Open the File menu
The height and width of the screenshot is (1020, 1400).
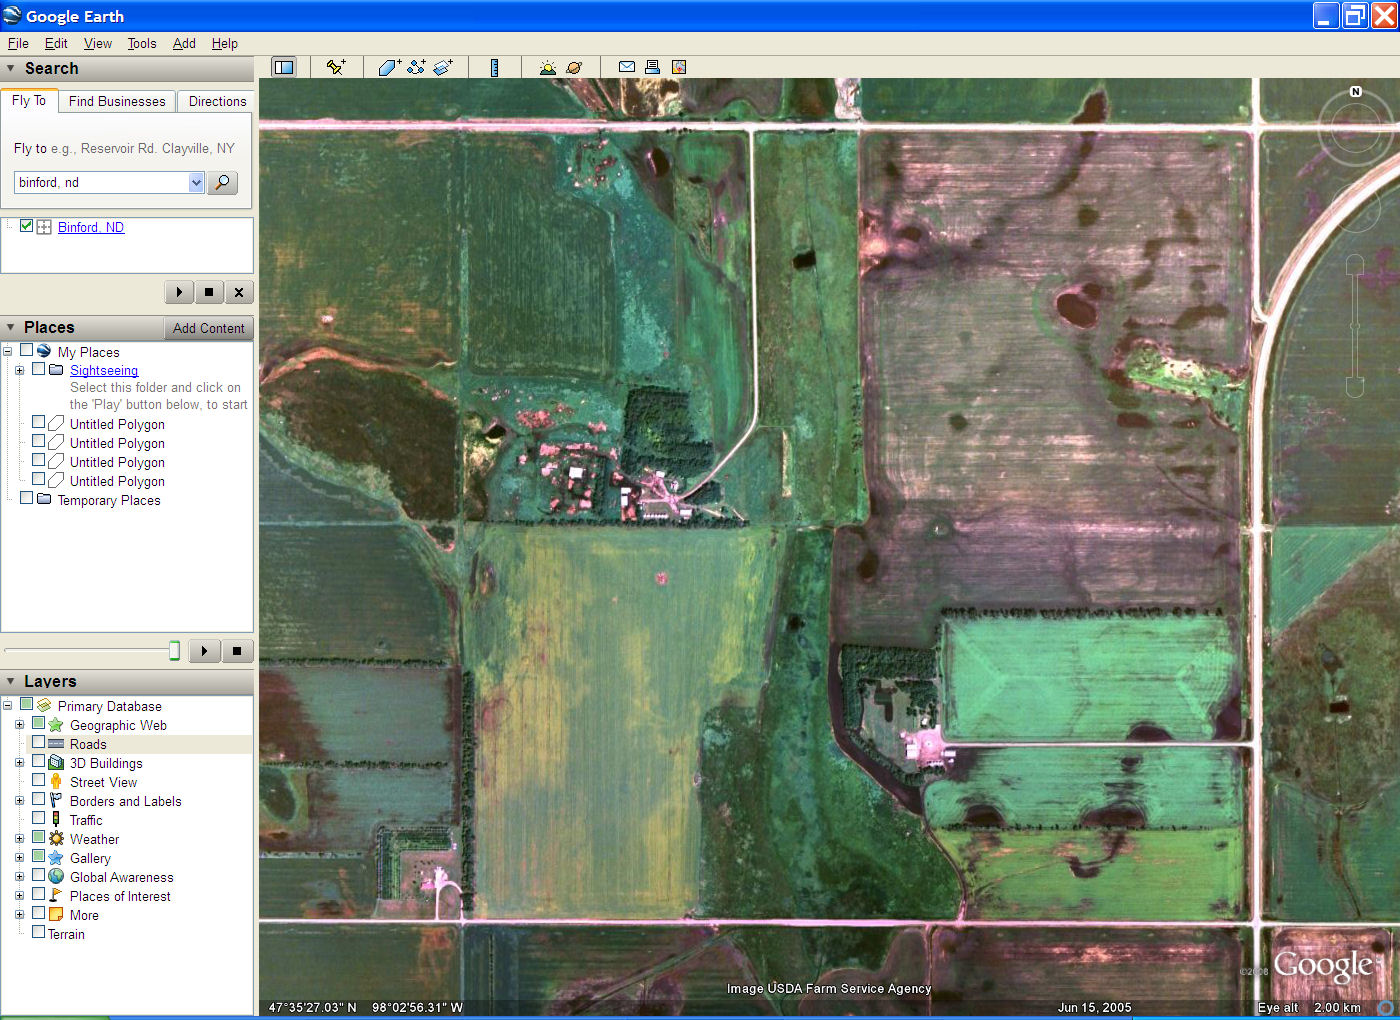point(18,43)
